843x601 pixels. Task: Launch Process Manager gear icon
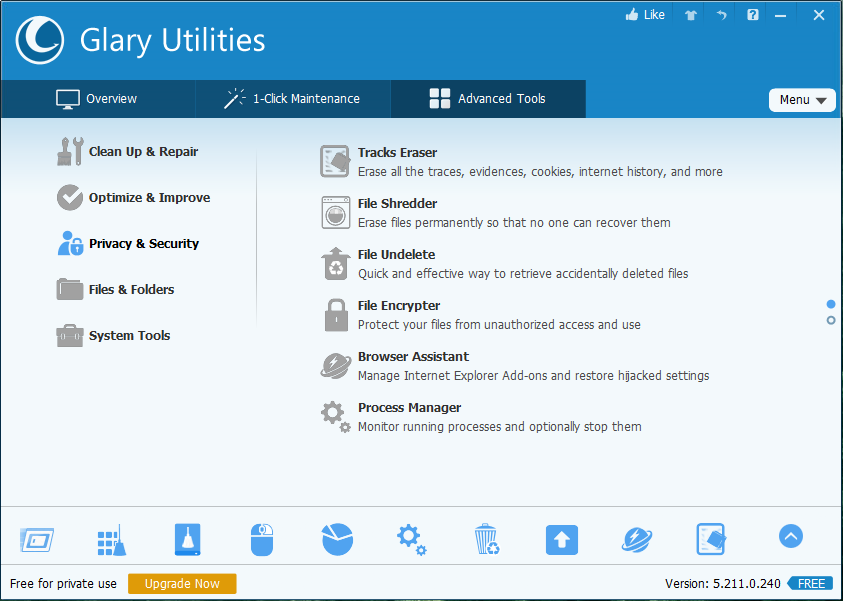click(x=334, y=416)
